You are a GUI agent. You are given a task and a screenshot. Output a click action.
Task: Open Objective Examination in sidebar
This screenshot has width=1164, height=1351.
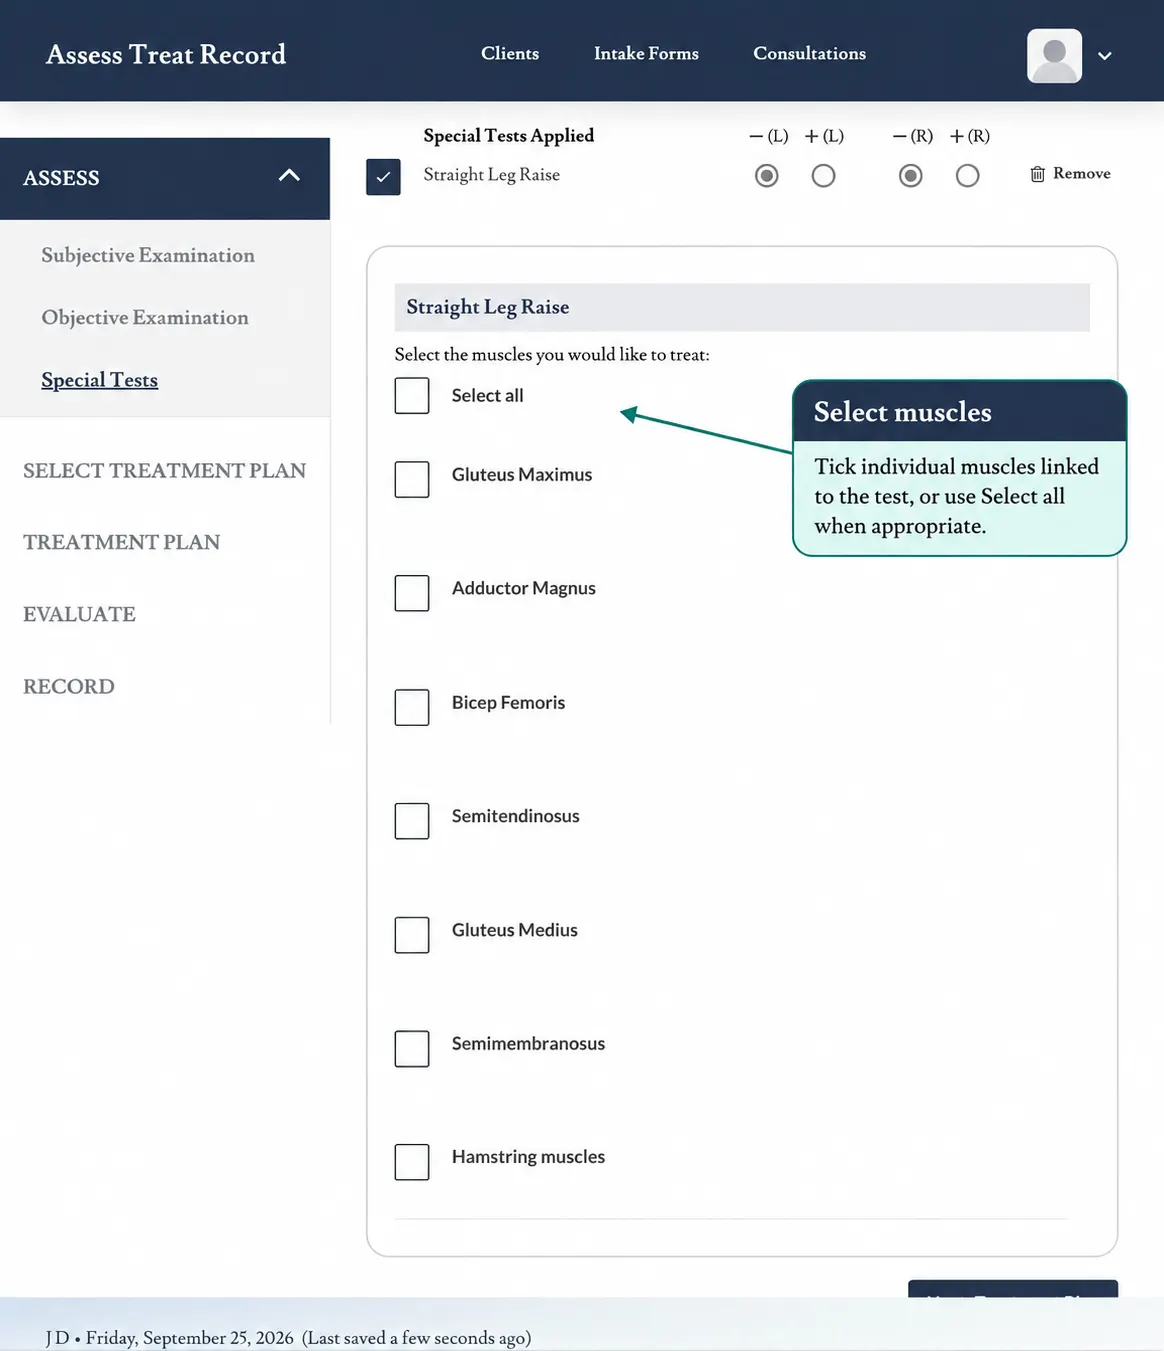(145, 317)
